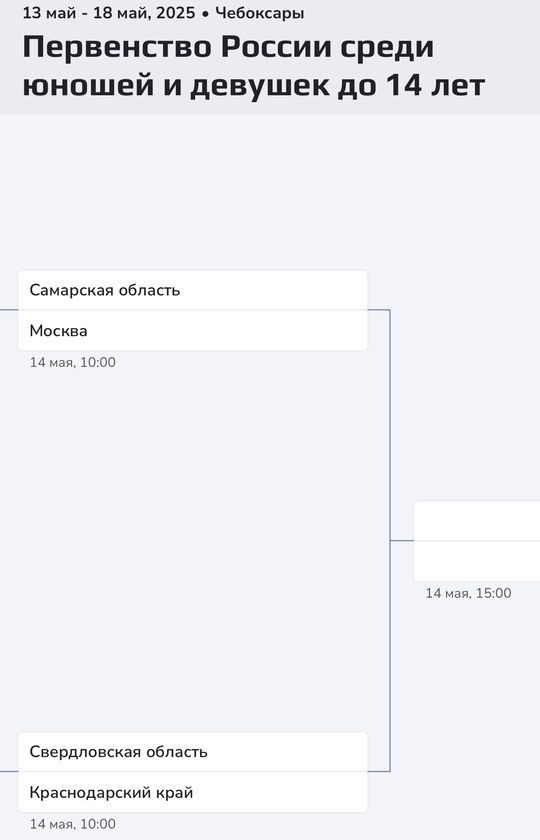Screen dimensions: 540x840
Task: Click connector line left of Самарская–Москва match
Action: click(x=9, y=310)
